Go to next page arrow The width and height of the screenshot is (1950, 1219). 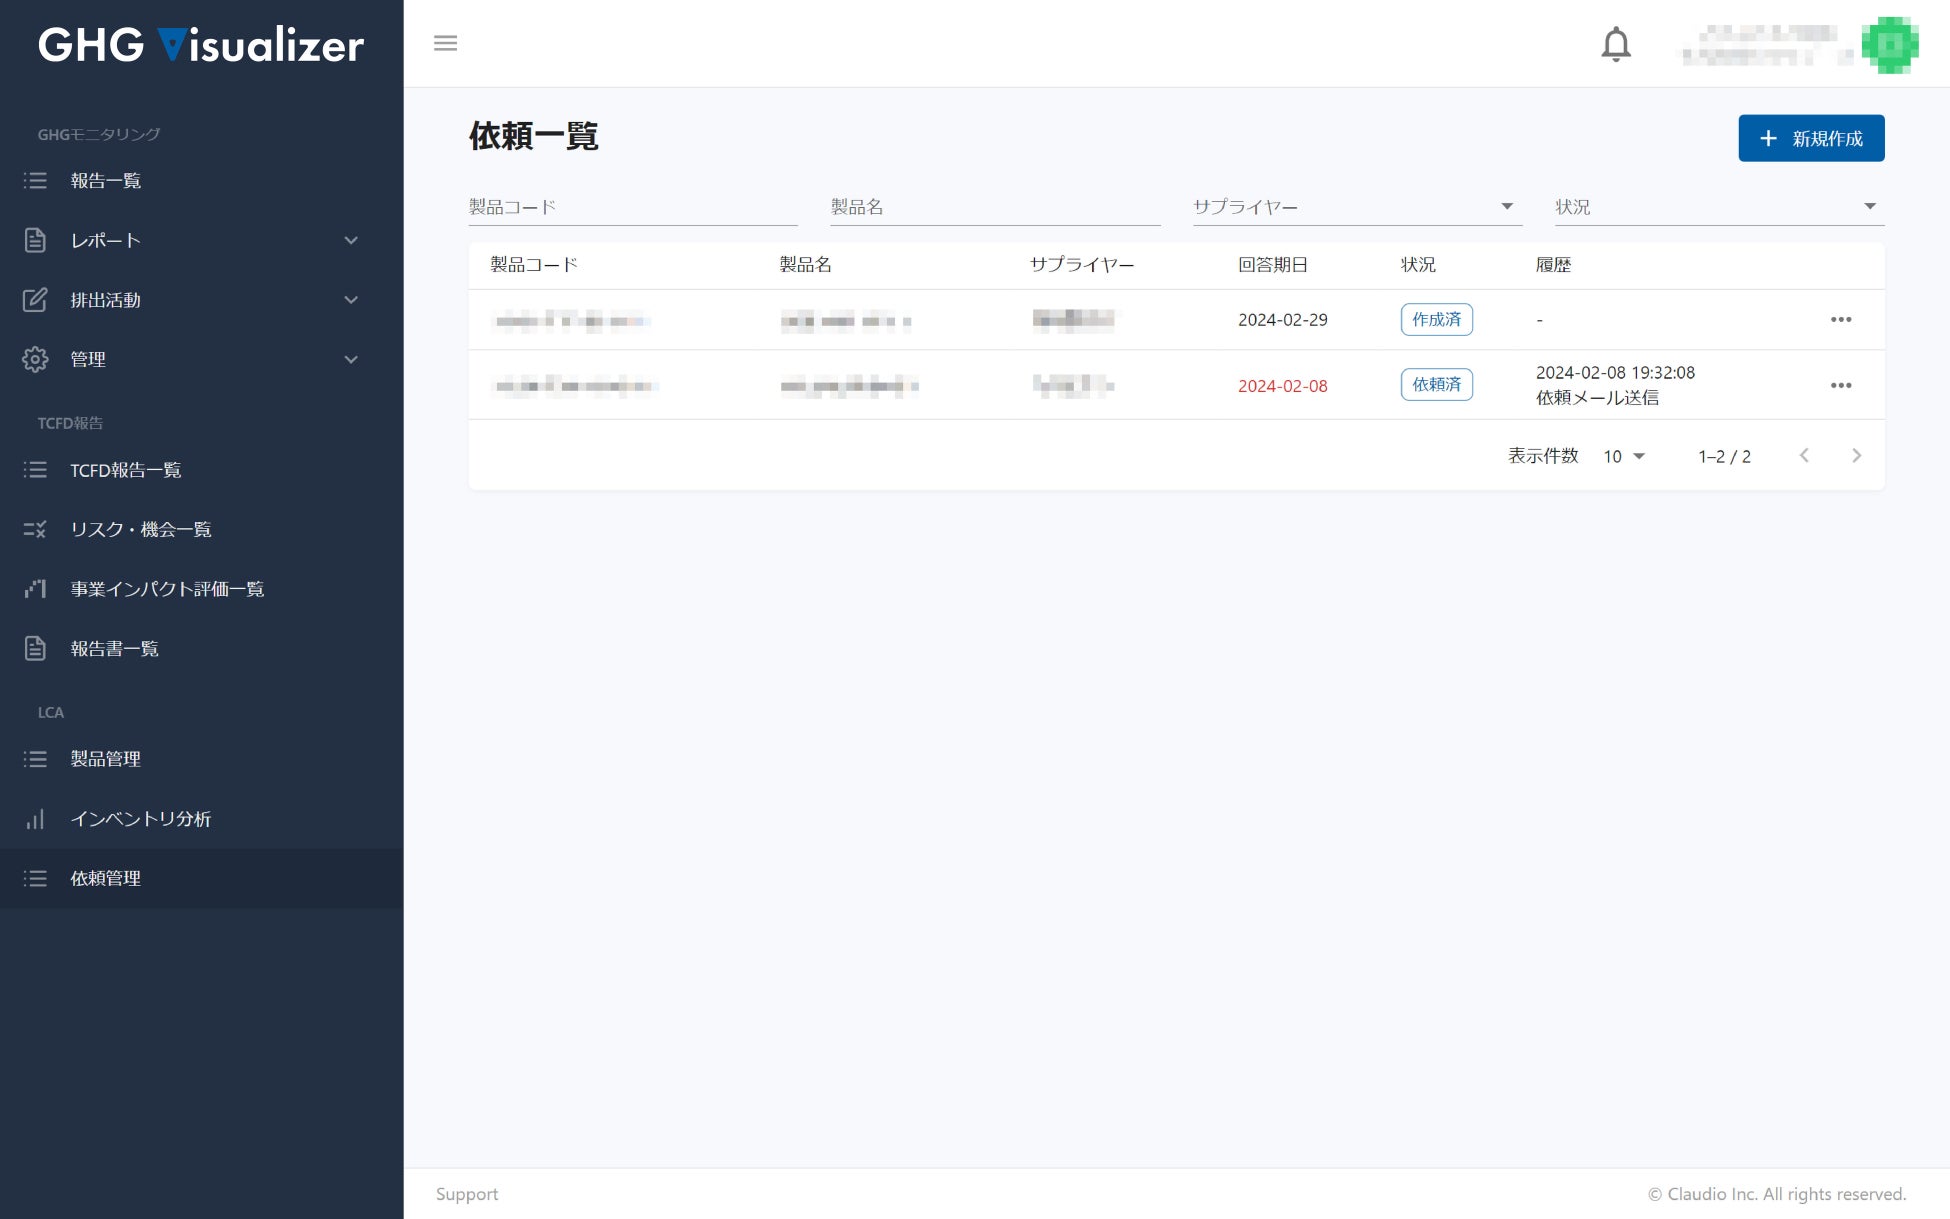(1856, 456)
